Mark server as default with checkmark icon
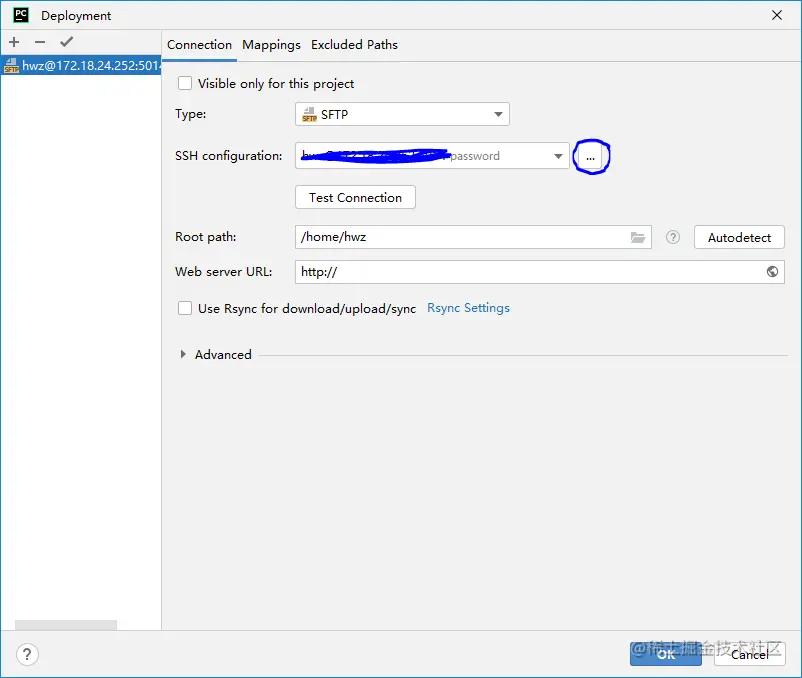Image resolution: width=802 pixels, height=678 pixels. tap(66, 42)
